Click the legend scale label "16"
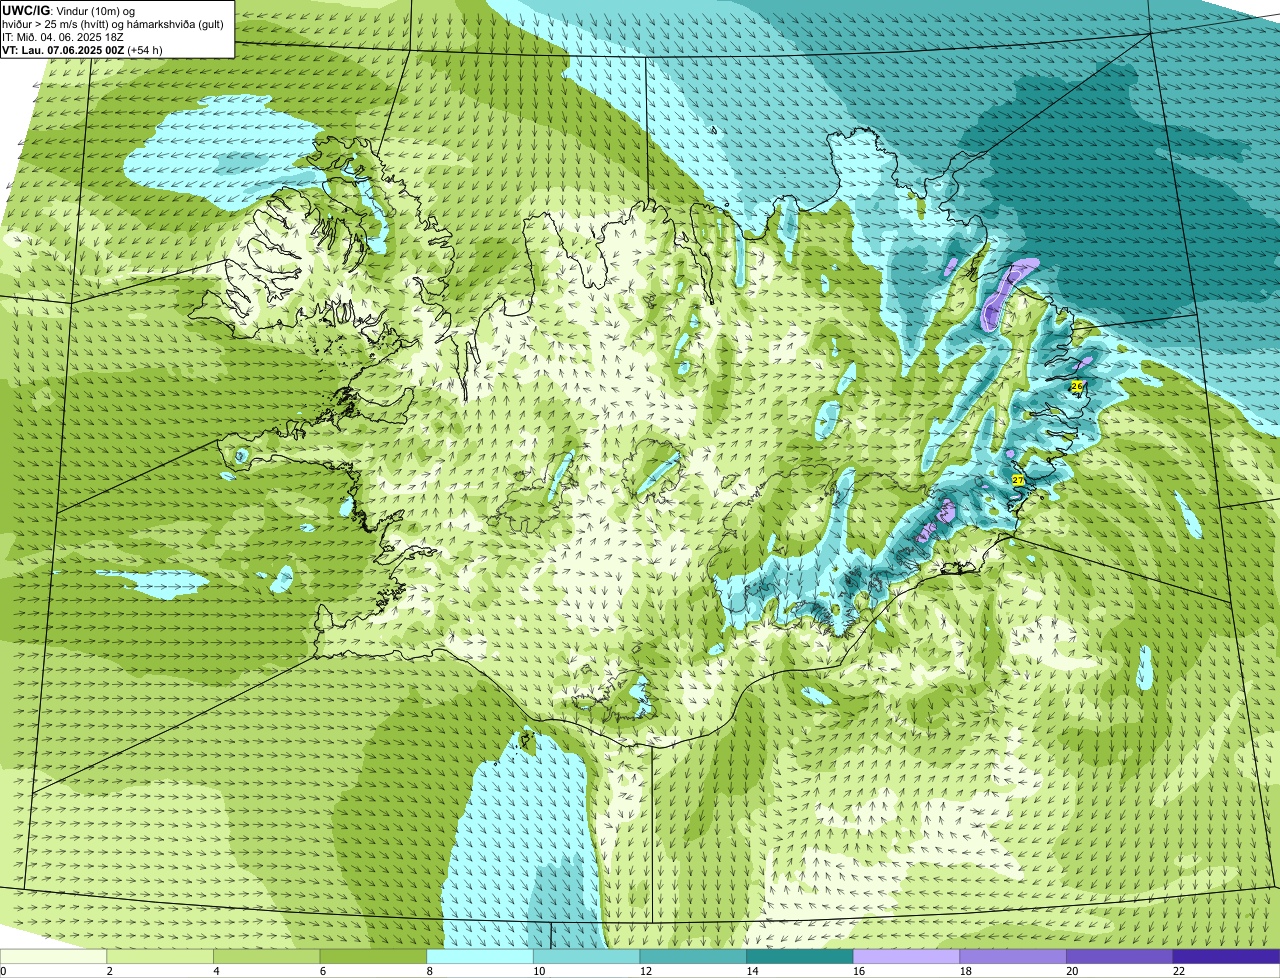1280x978 pixels. (x=859, y=971)
